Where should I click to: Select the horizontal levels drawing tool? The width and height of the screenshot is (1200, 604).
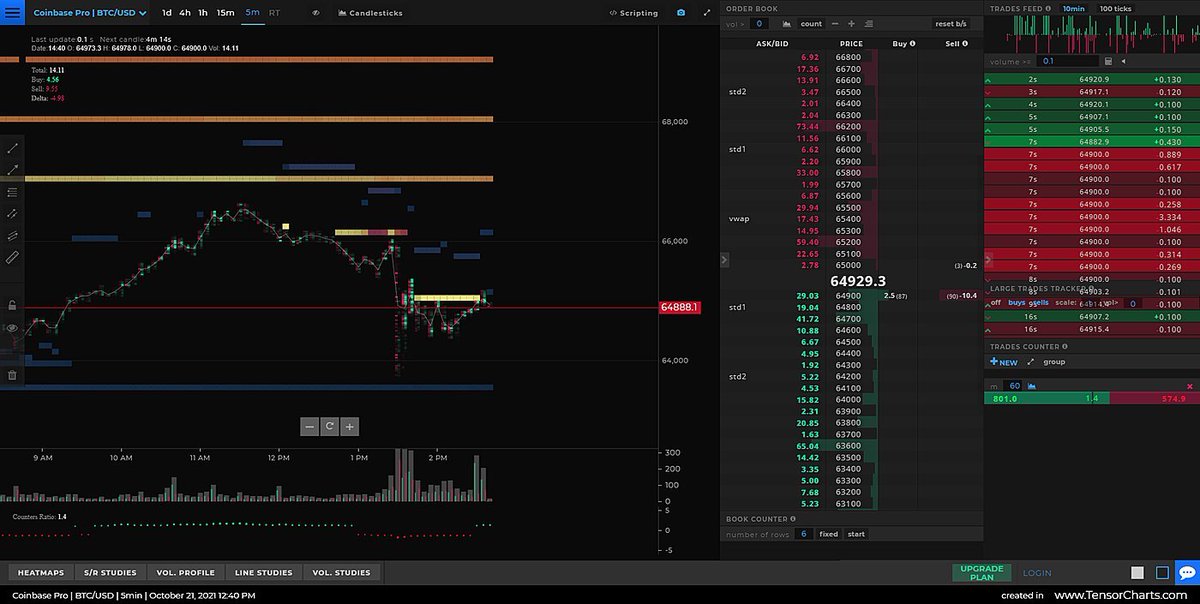click(x=12, y=192)
